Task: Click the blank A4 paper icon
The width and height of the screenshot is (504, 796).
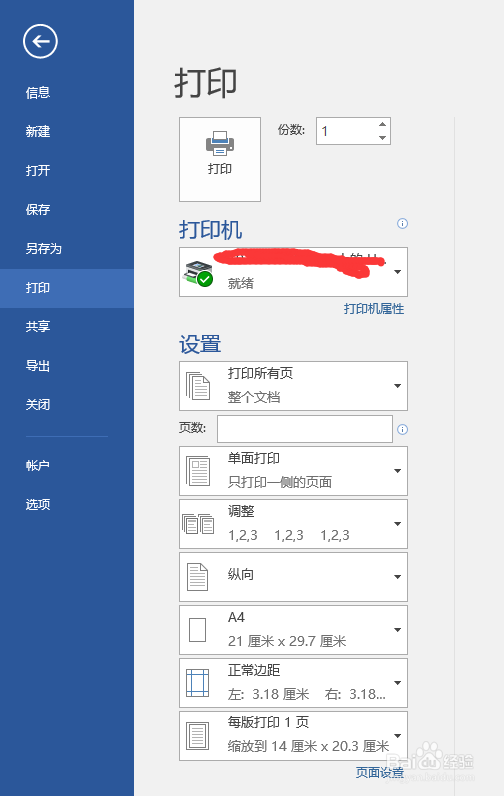Action: coord(197,630)
